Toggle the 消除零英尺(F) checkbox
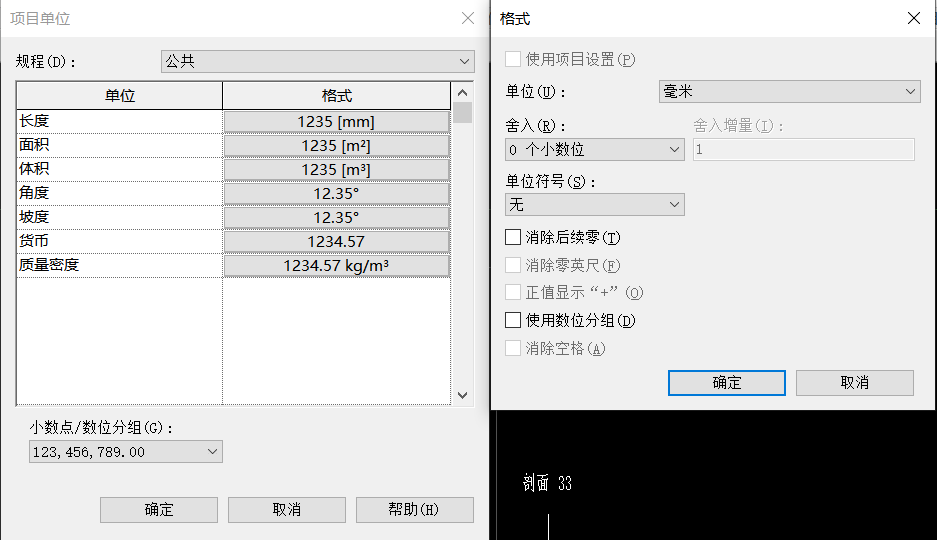Viewport: 937px width, 540px height. point(513,265)
